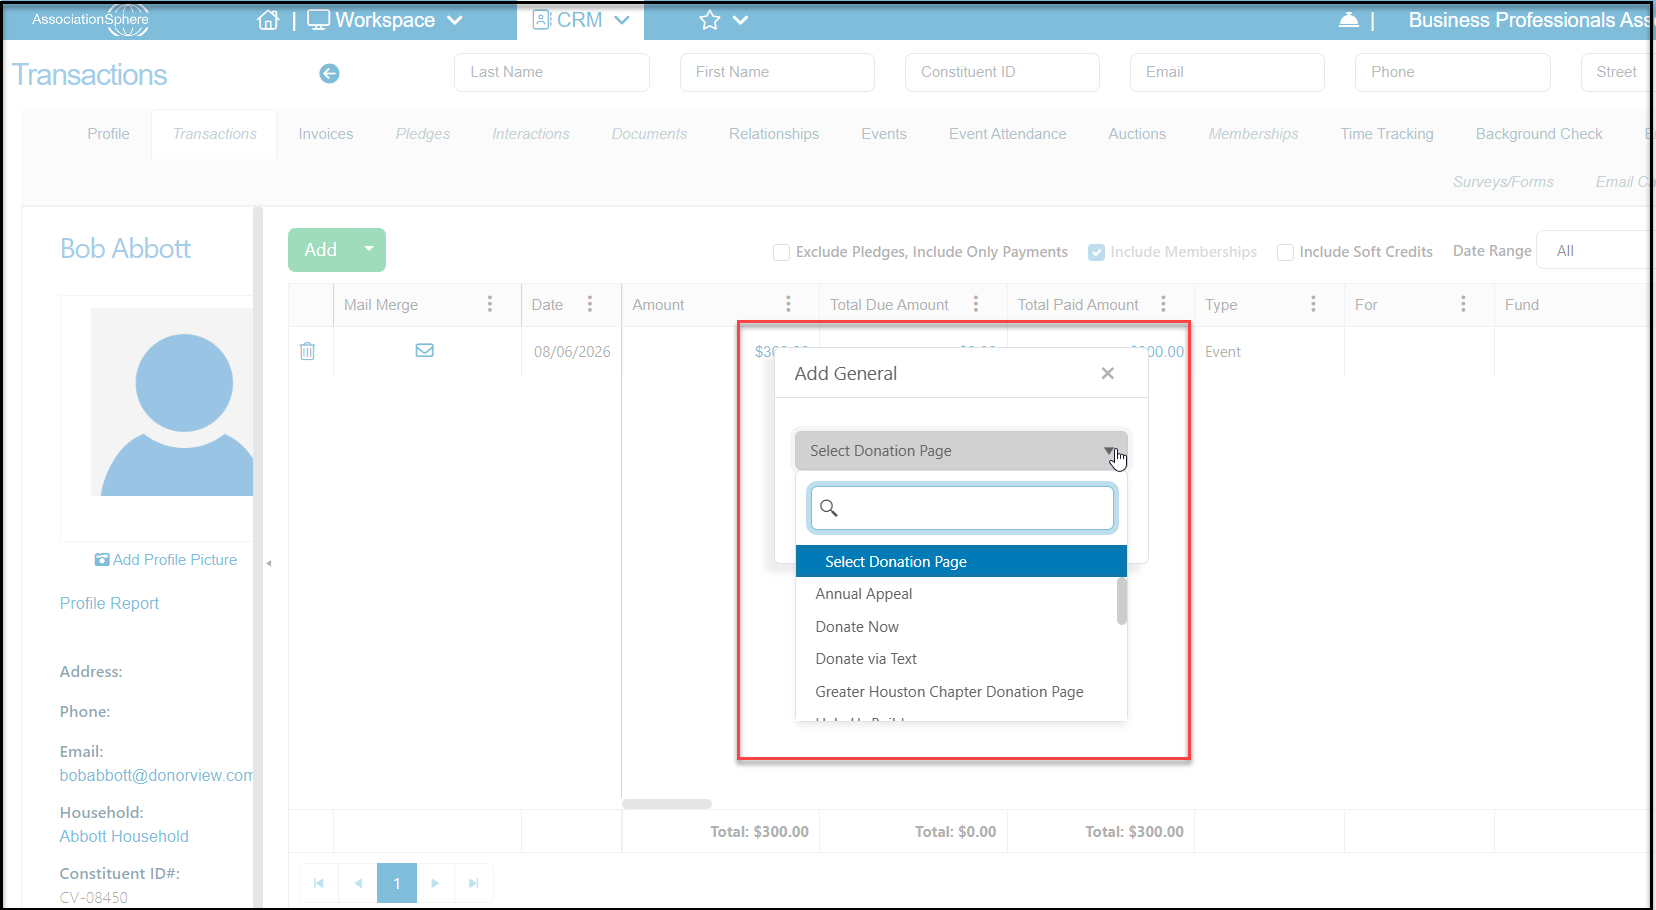Click the donation page search box
The image size is (1656, 910).
pyautogui.click(x=962, y=508)
